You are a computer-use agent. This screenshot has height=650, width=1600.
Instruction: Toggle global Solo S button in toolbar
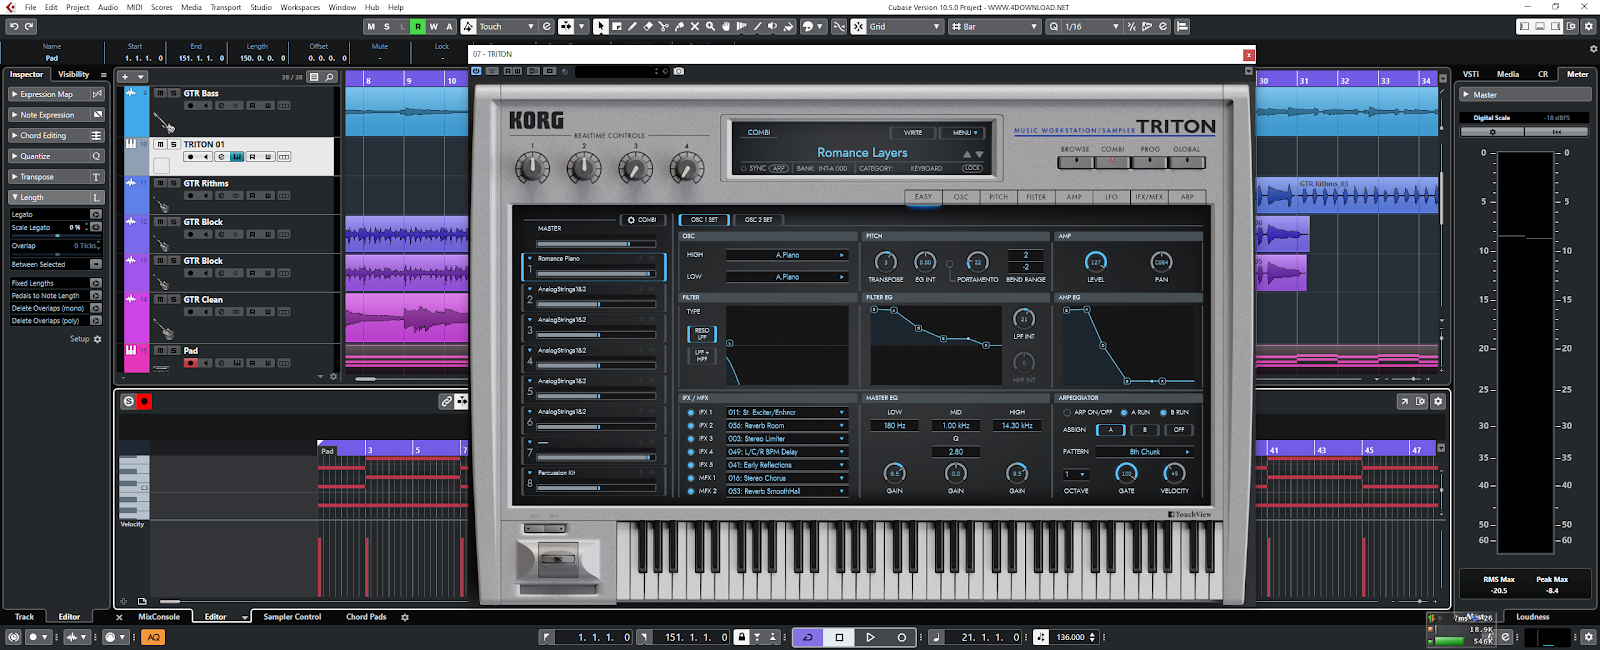click(x=387, y=26)
